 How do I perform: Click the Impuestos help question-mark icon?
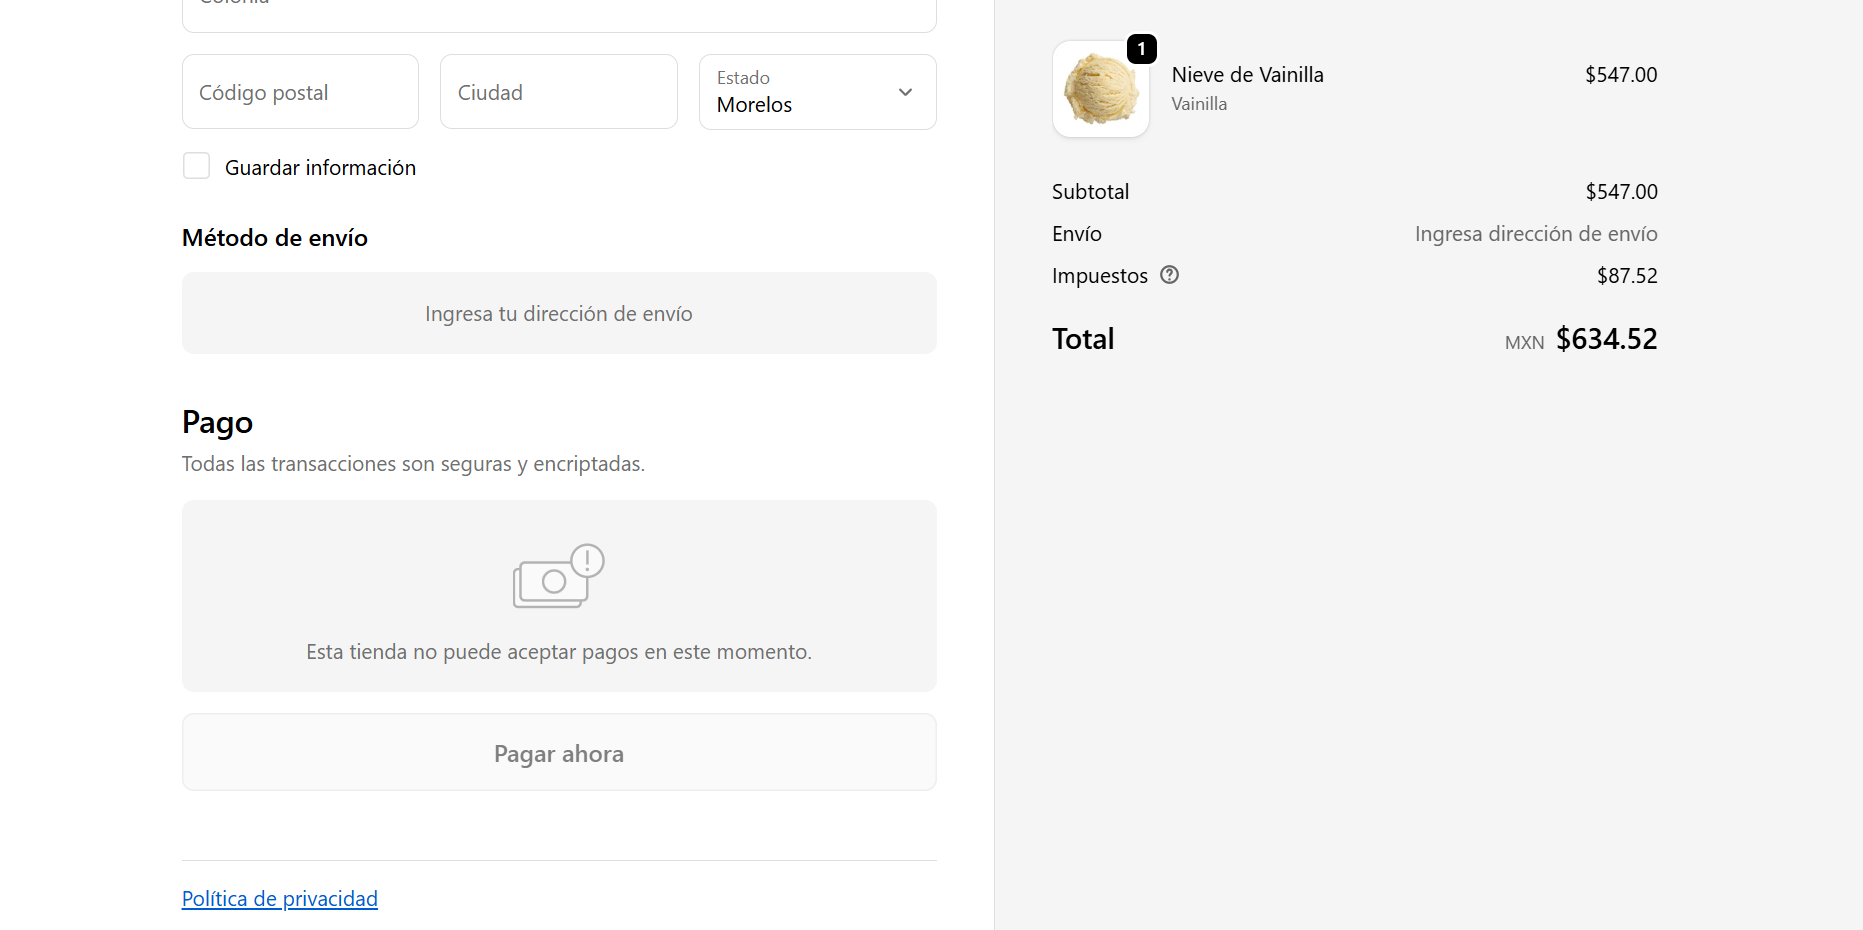pos(1169,275)
